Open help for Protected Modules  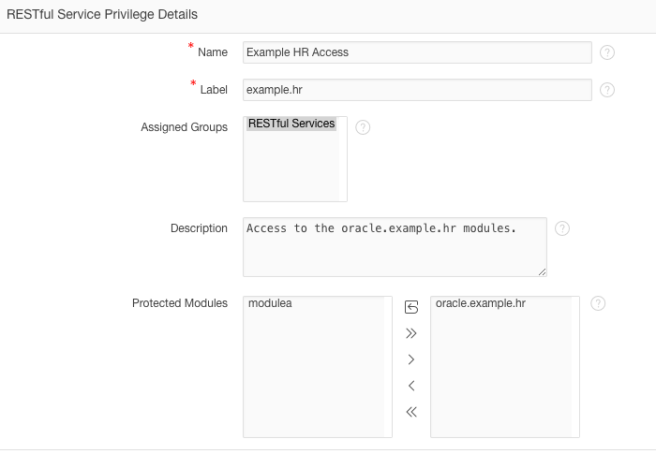tap(598, 303)
